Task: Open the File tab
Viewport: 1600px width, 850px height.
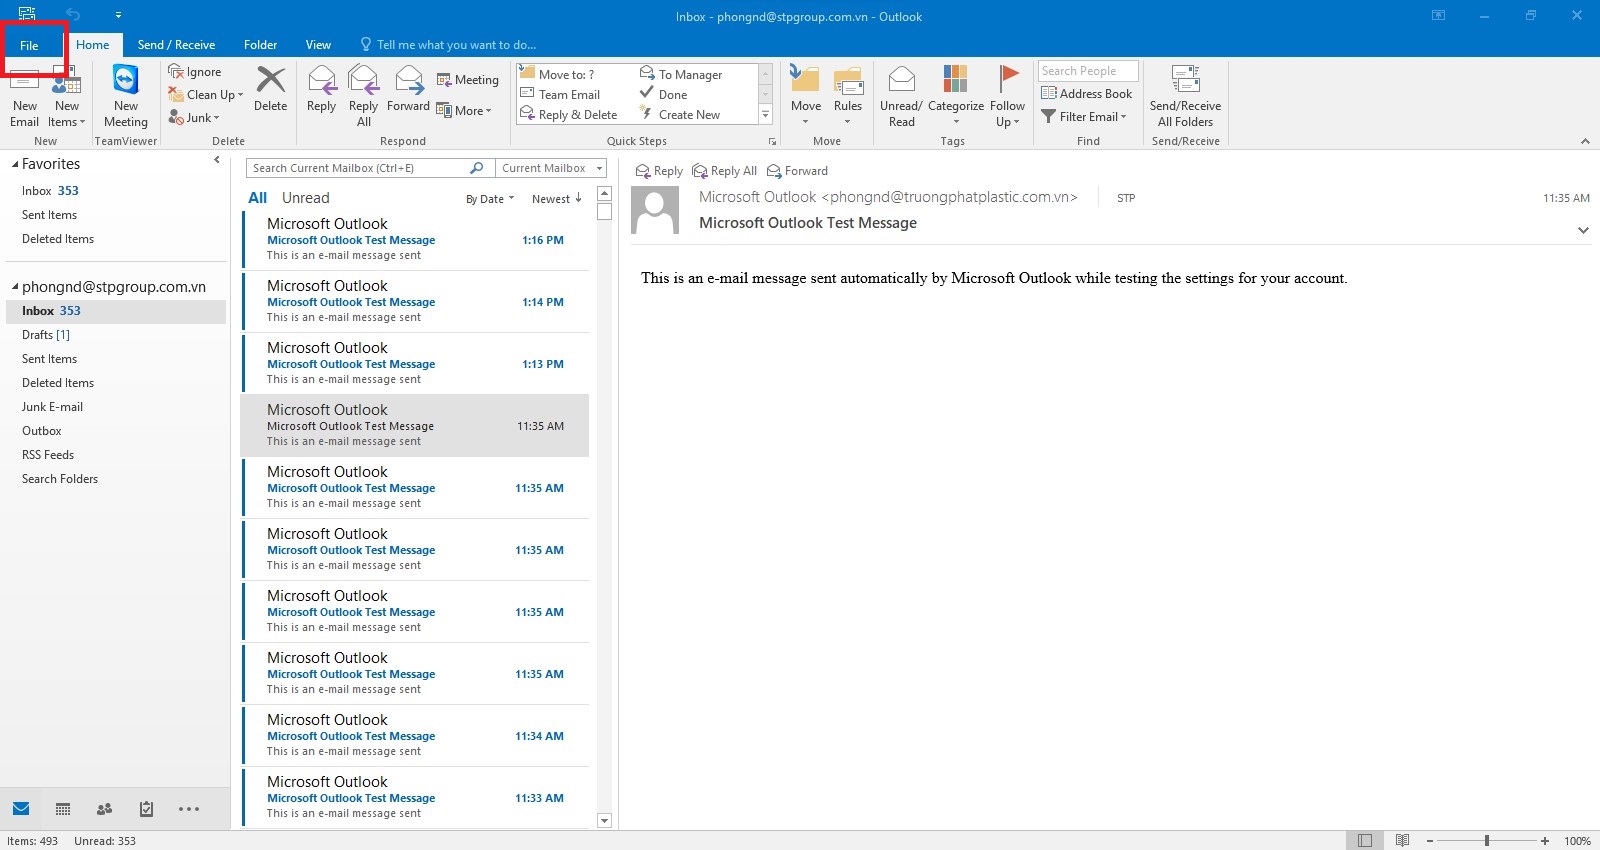Action: click(30, 45)
